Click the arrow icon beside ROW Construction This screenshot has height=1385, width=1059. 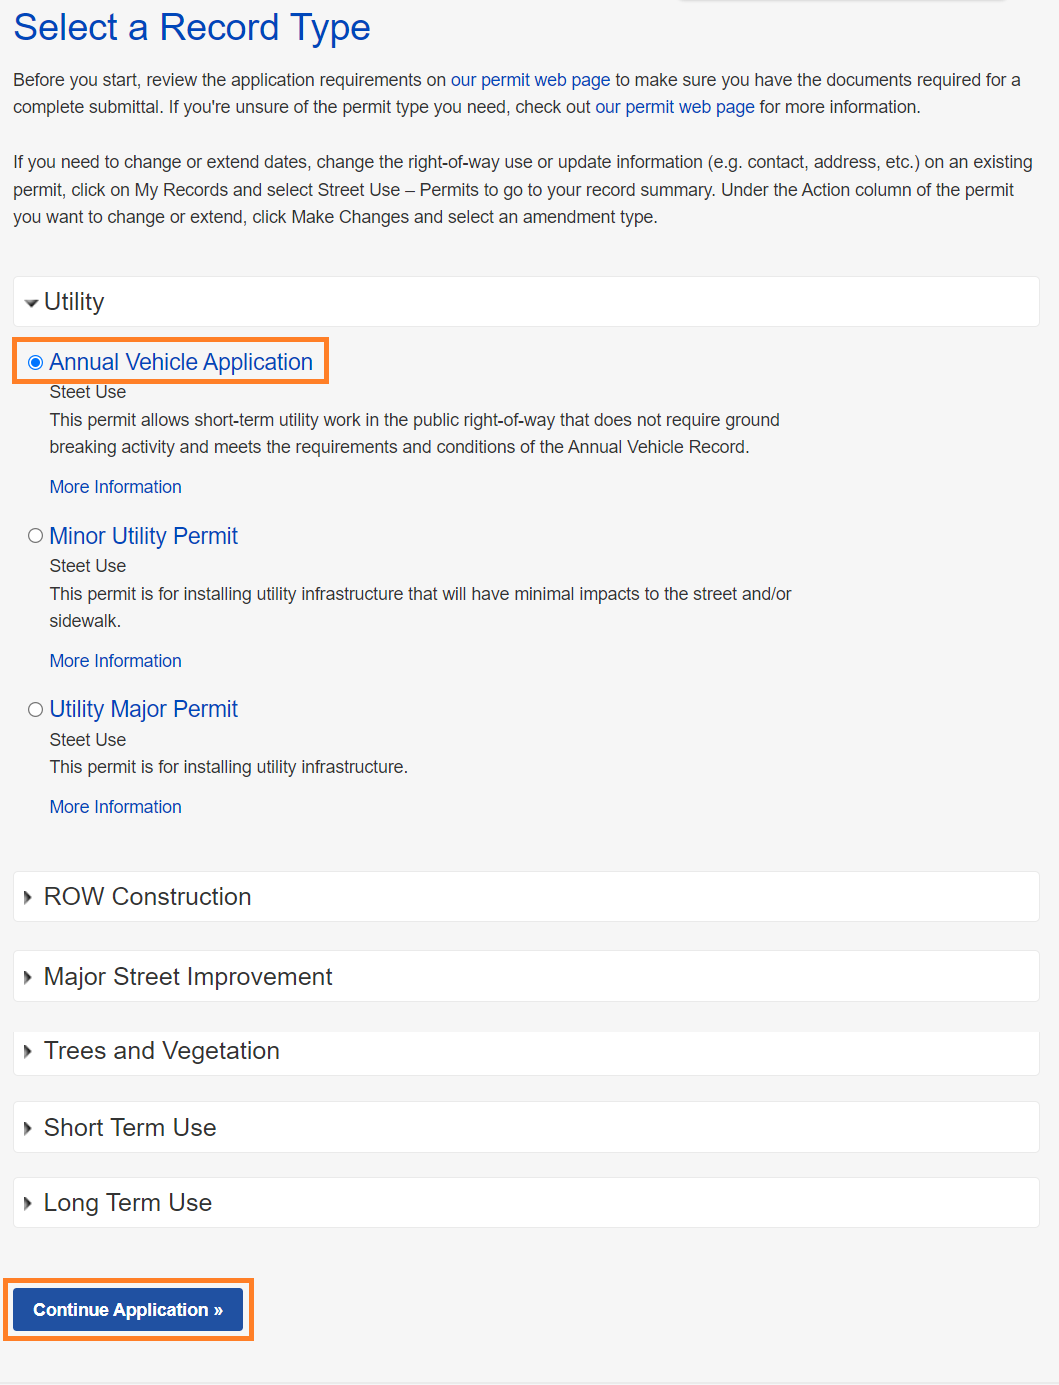tap(28, 898)
